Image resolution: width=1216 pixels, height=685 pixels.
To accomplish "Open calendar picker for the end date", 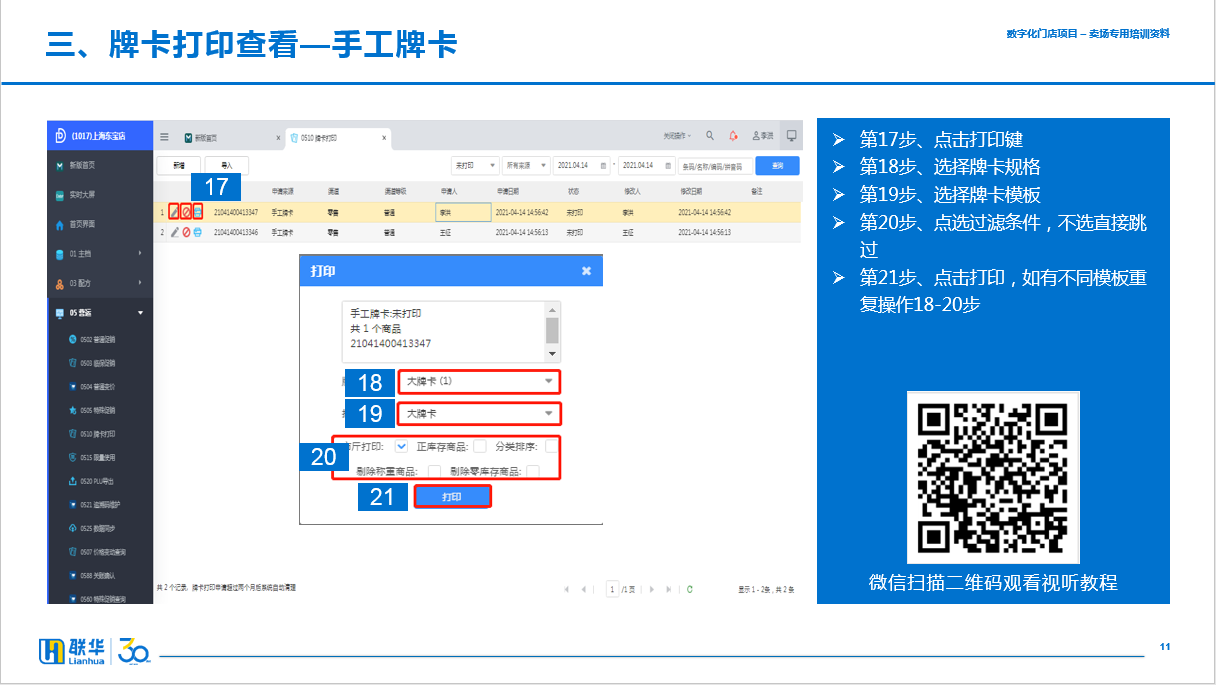I will [668, 165].
